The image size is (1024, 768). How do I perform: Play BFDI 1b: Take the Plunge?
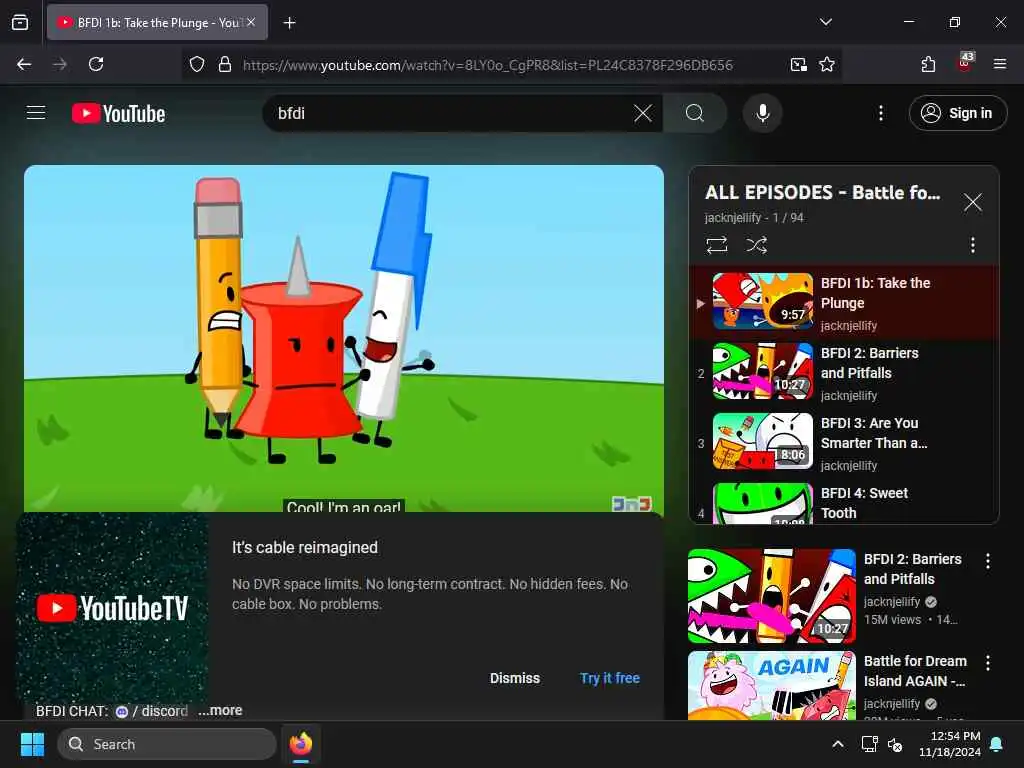pos(844,302)
